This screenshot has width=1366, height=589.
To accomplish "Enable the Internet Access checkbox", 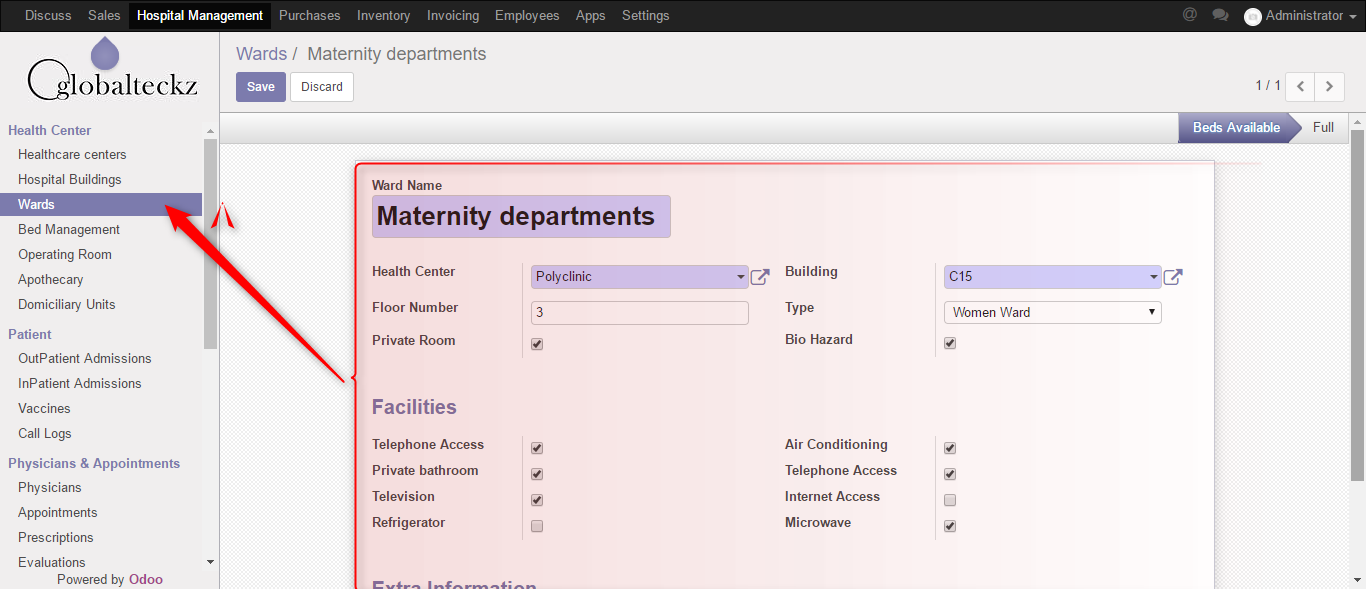I will [x=950, y=500].
